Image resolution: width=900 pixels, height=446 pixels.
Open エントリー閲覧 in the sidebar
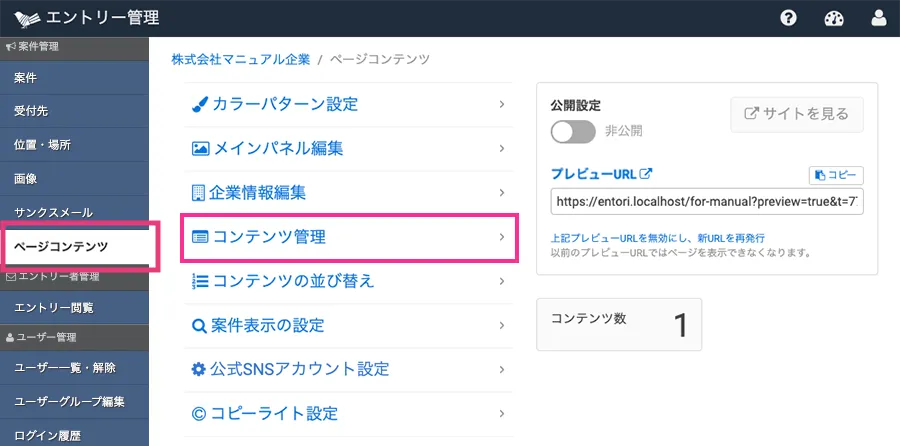pos(55,308)
